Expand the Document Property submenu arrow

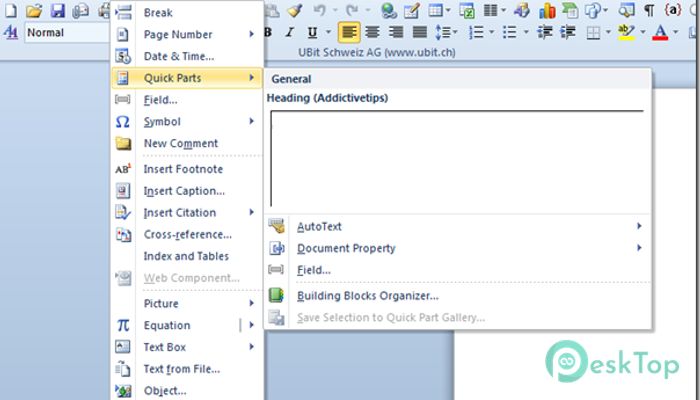click(639, 248)
